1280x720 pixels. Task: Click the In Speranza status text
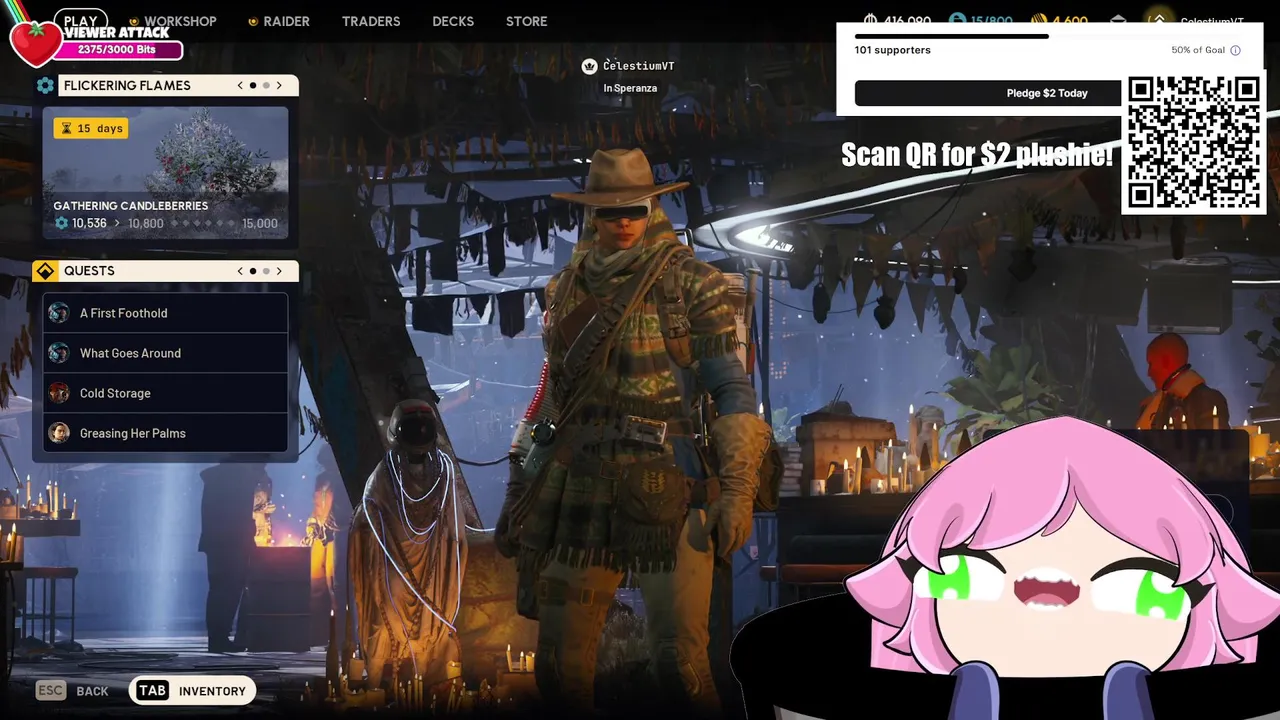click(630, 88)
